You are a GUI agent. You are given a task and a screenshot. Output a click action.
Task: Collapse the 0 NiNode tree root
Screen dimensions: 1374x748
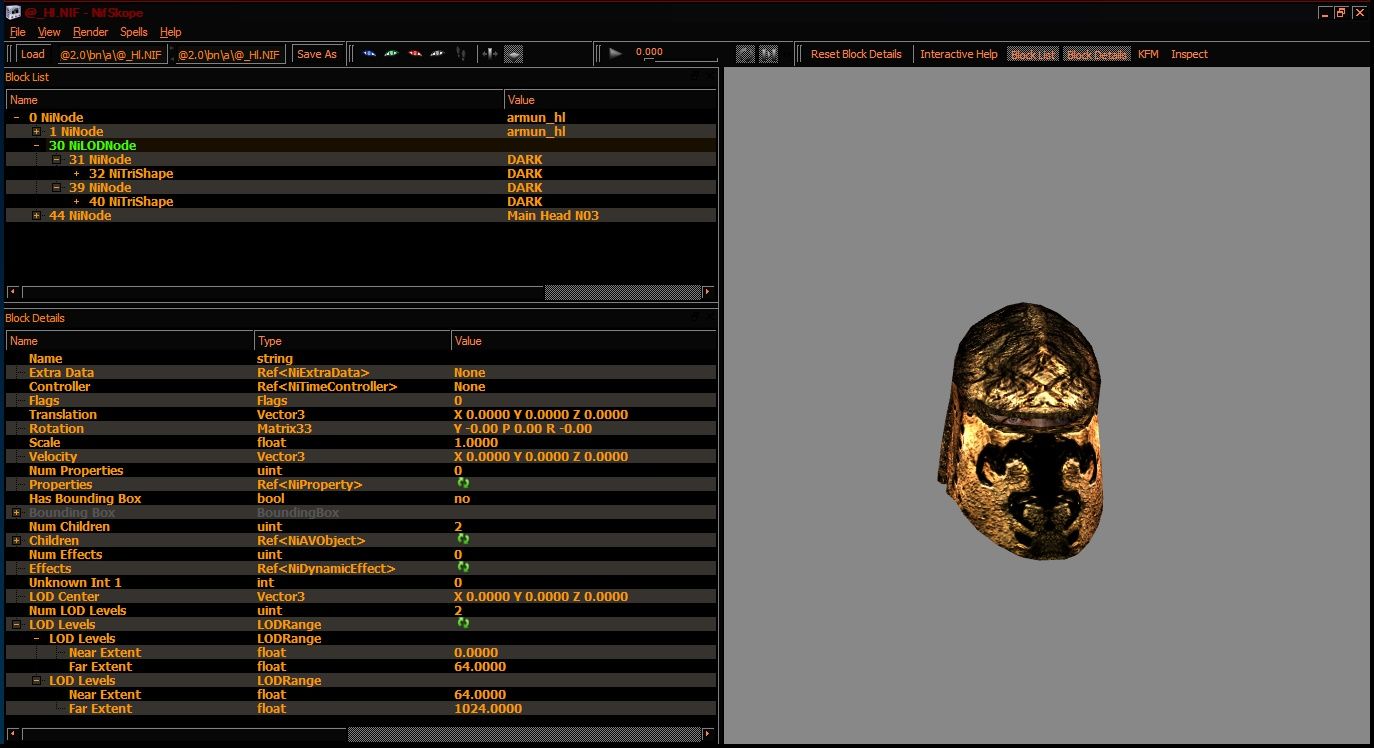point(16,118)
